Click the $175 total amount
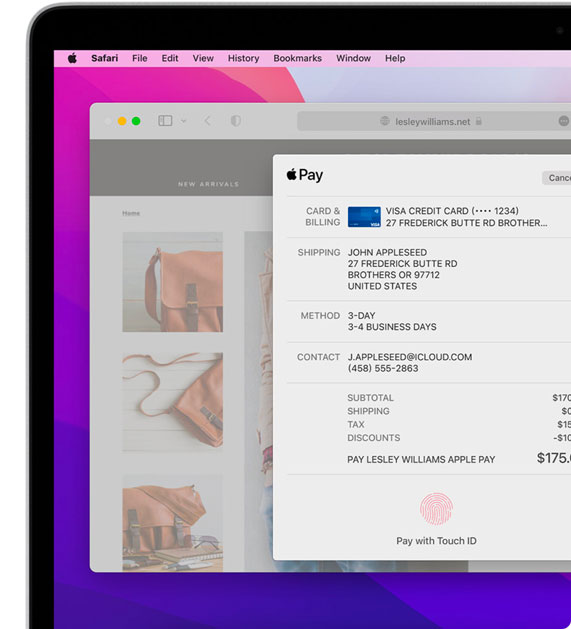571x629 pixels. [554, 458]
